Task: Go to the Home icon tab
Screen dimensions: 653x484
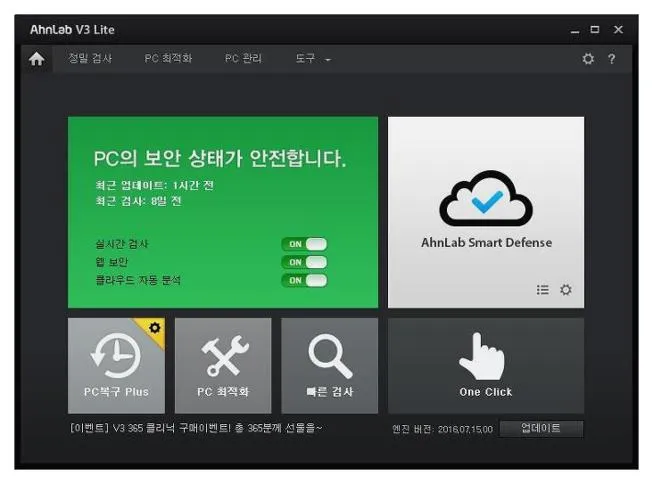Action: (x=37, y=59)
